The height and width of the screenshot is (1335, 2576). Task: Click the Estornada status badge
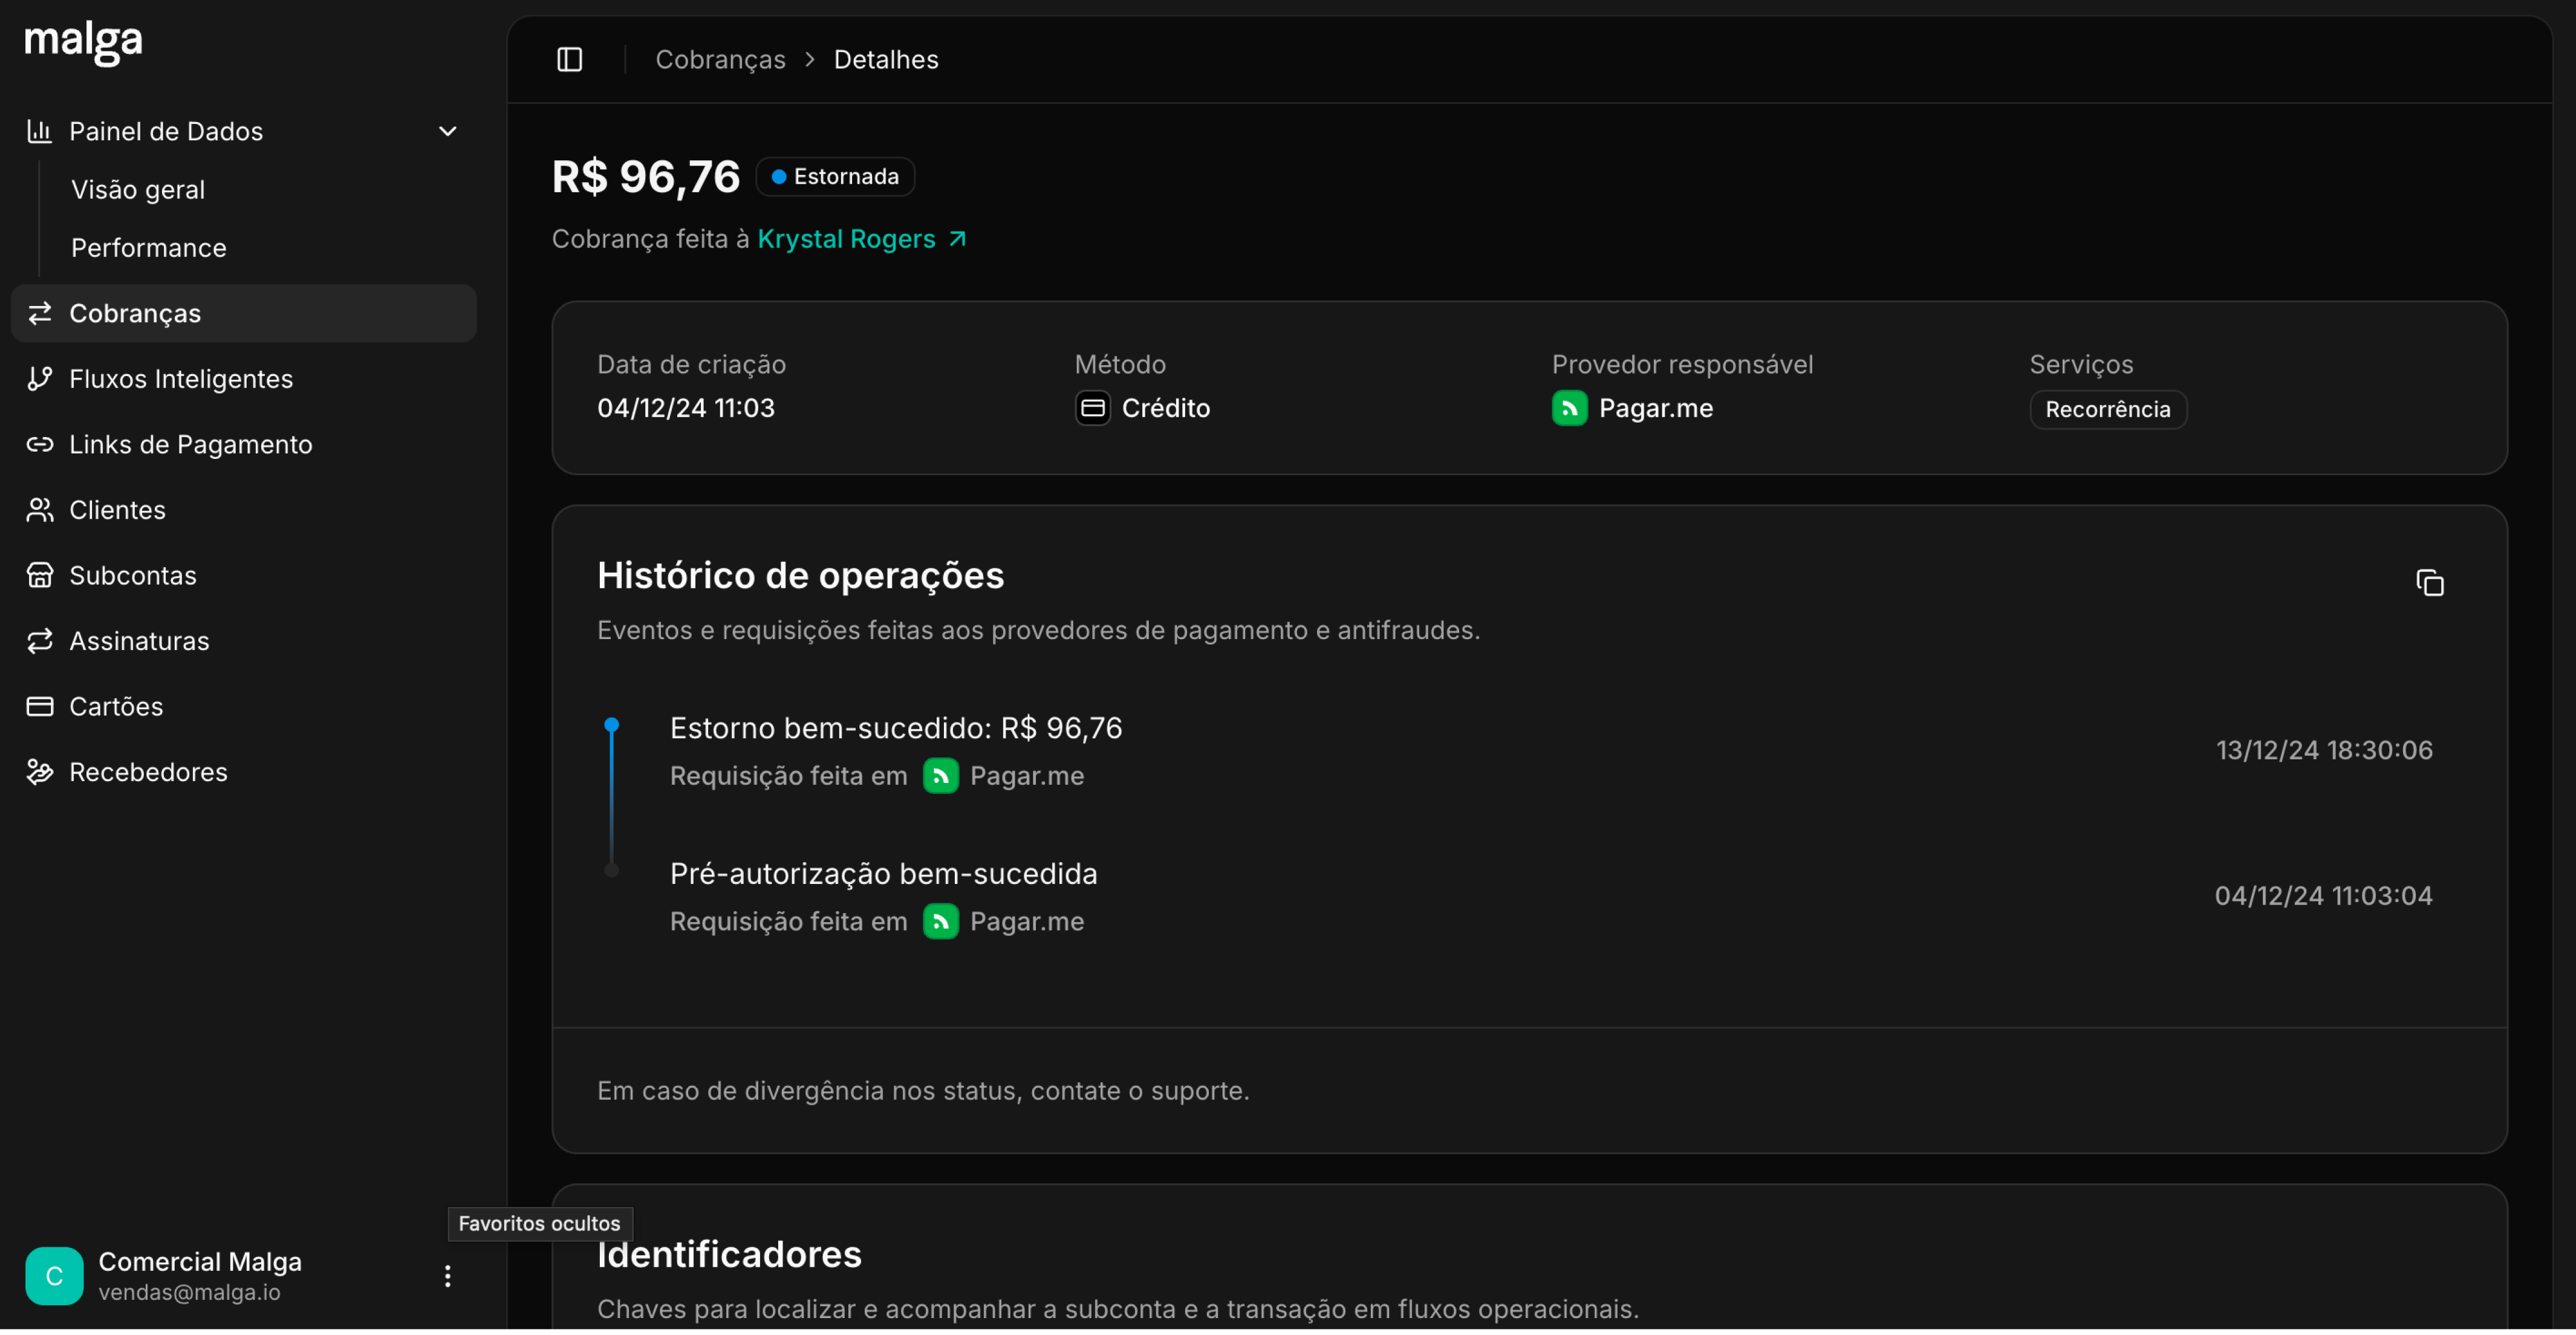[835, 177]
